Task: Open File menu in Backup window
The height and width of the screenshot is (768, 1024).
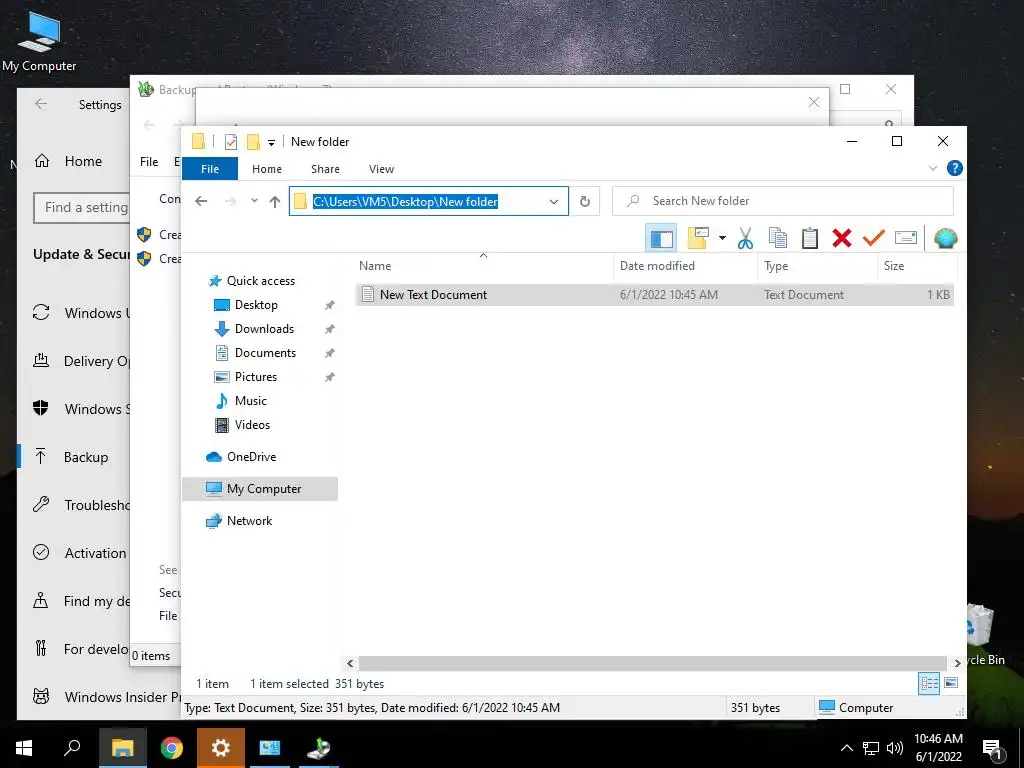Action: (149, 161)
